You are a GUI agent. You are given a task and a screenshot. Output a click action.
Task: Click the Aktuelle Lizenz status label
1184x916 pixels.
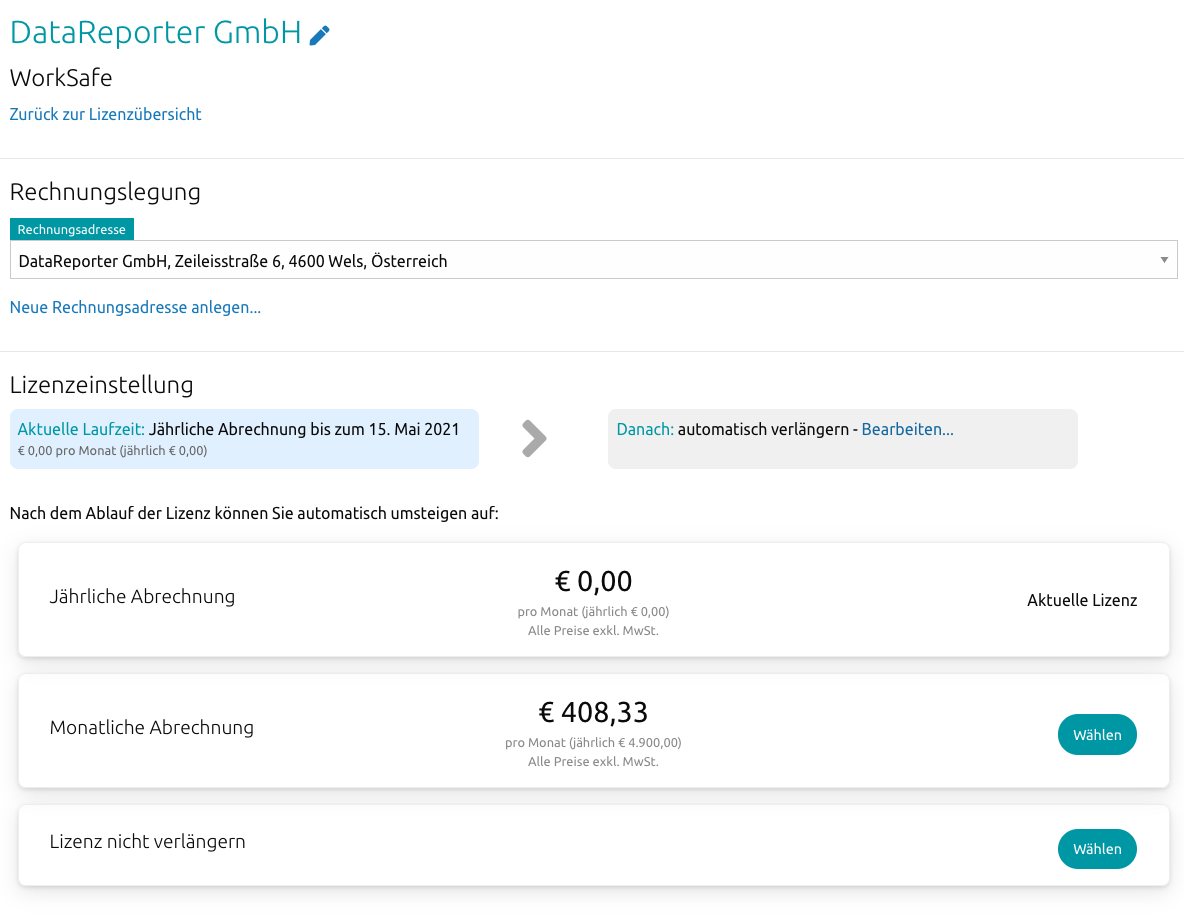1082,601
